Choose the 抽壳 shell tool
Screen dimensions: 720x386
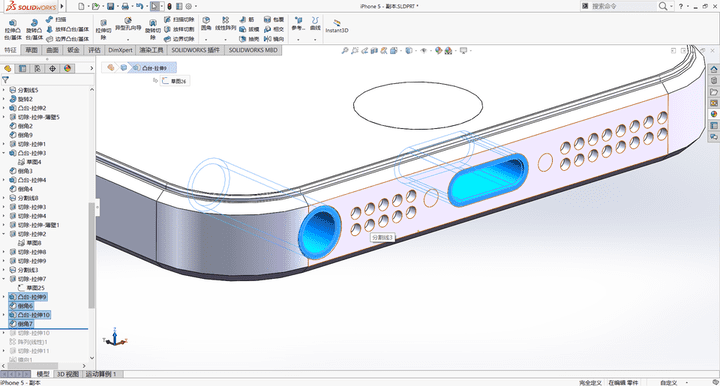click(x=249, y=39)
